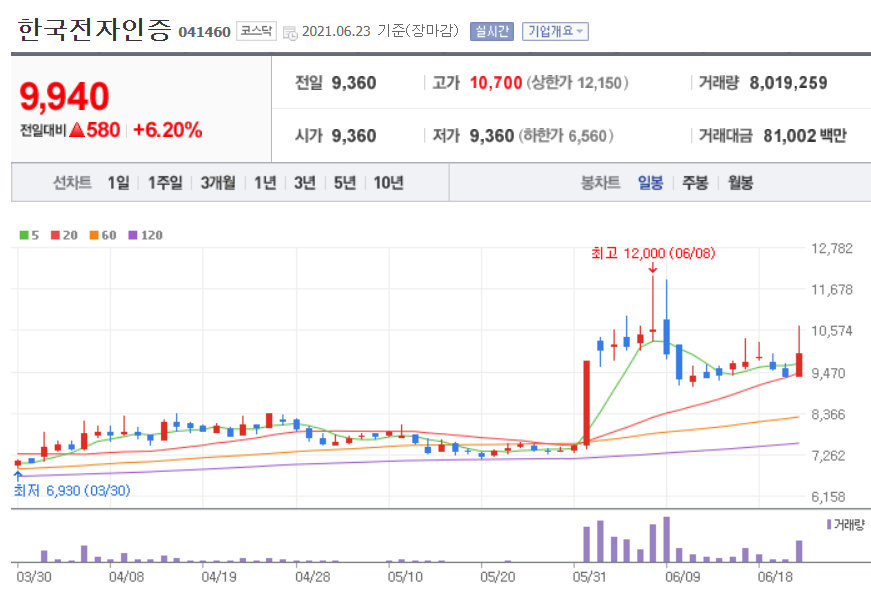
Task: Click the stock code 041460
Action: coord(204,32)
